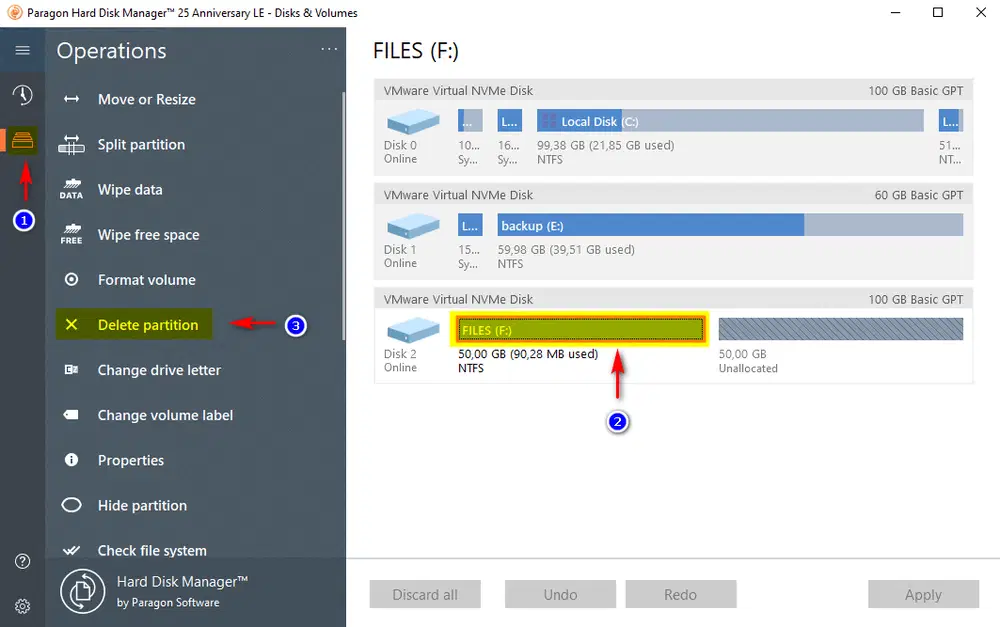Choose Wipe data operation

click(130, 189)
